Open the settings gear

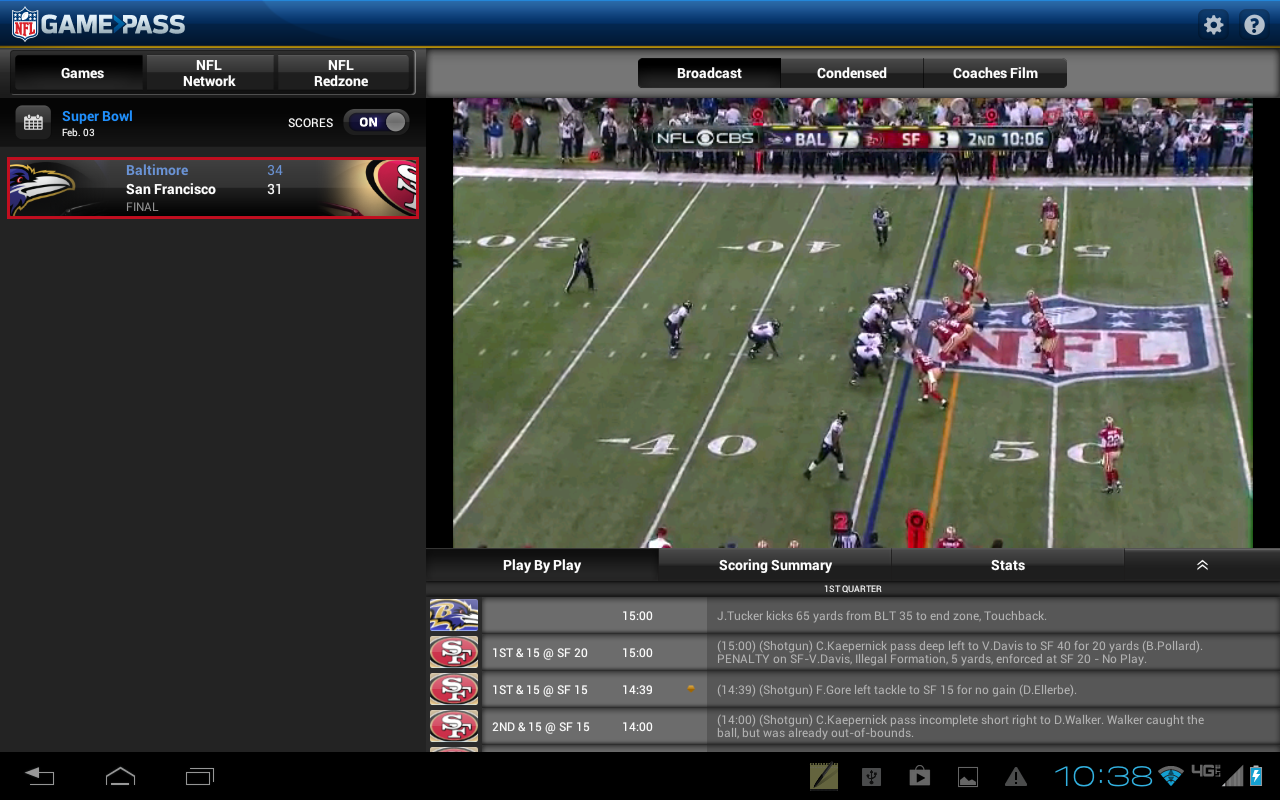(x=1213, y=25)
